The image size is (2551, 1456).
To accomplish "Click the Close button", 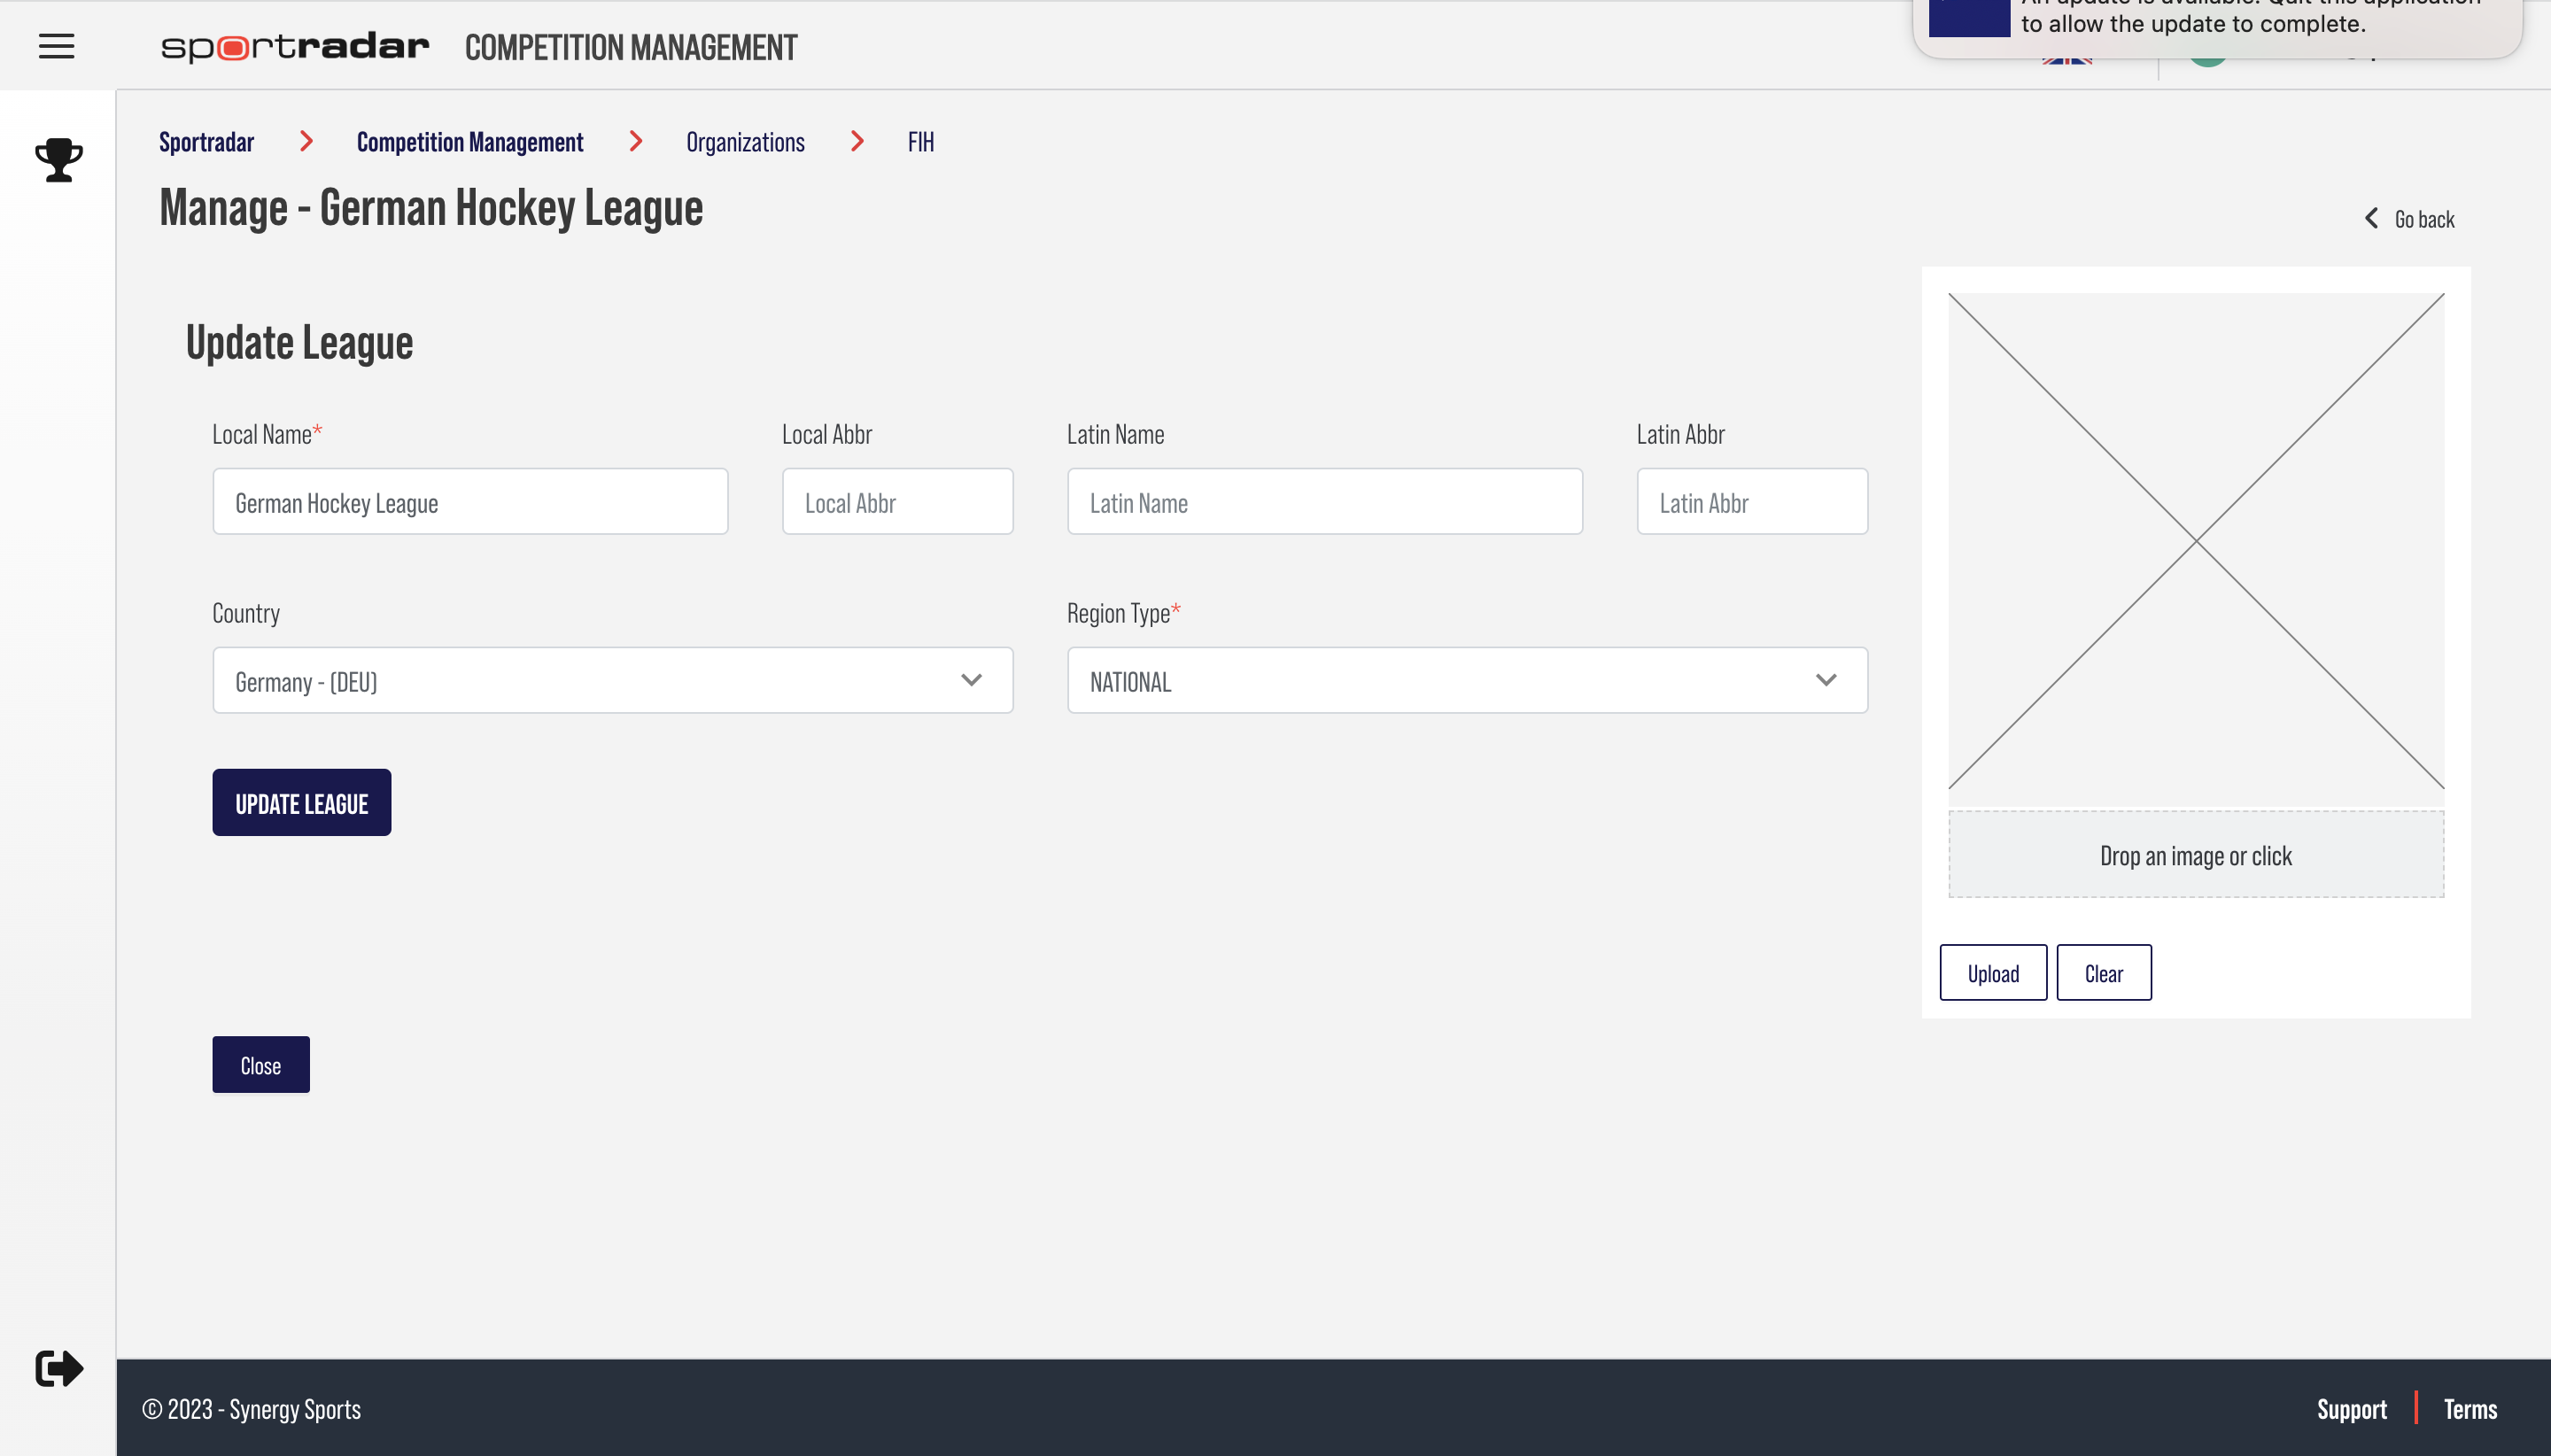I will point(261,1064).
